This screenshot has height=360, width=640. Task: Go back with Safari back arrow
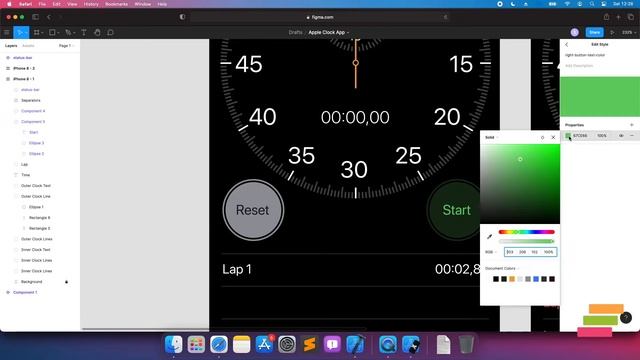point(49,17)
